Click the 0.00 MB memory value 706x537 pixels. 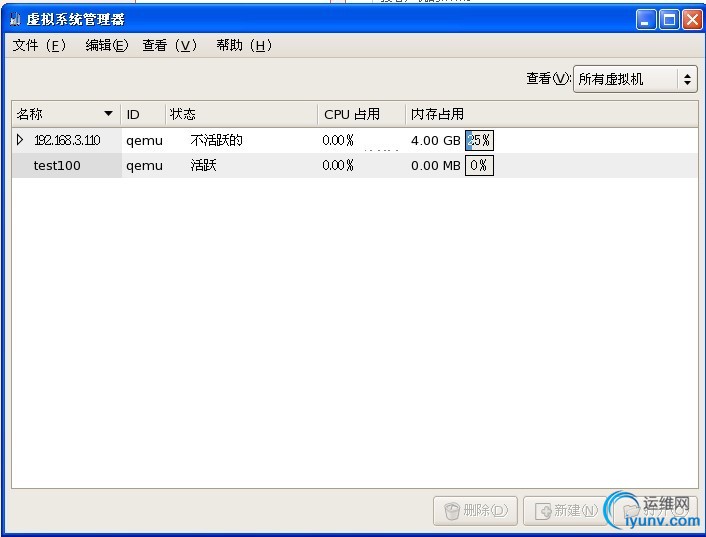tap(435, 166)
